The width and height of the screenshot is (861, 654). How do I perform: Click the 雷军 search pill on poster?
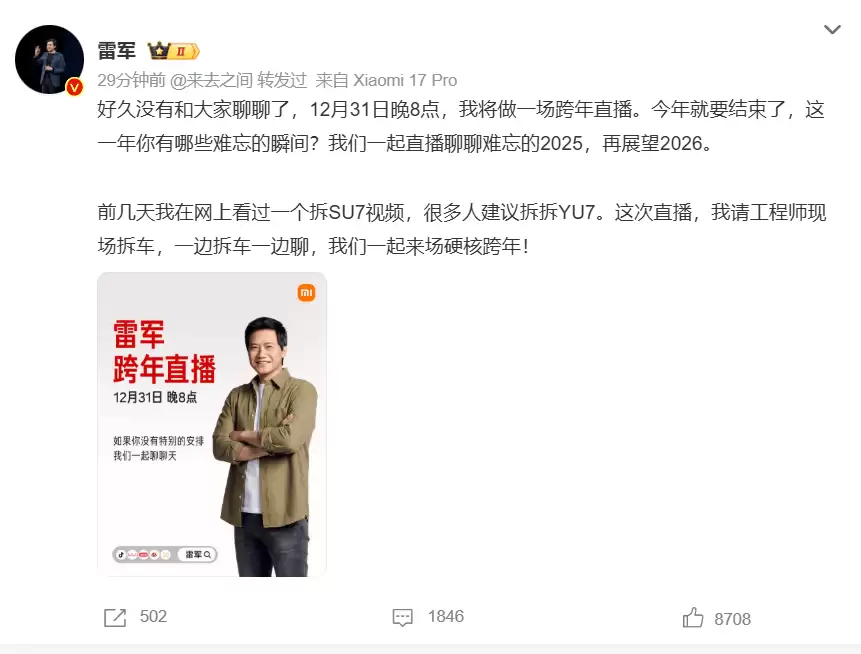coord(198,555)
